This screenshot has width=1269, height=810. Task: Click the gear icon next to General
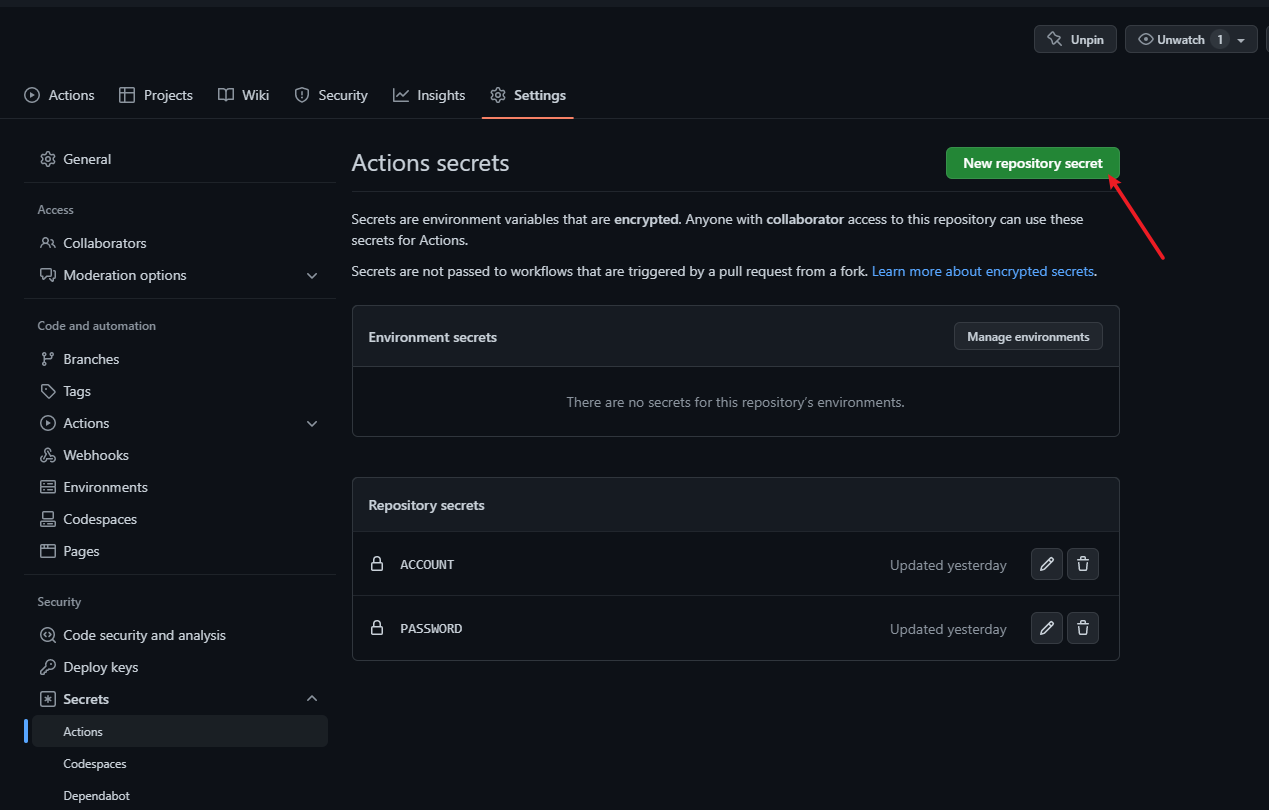47,159
